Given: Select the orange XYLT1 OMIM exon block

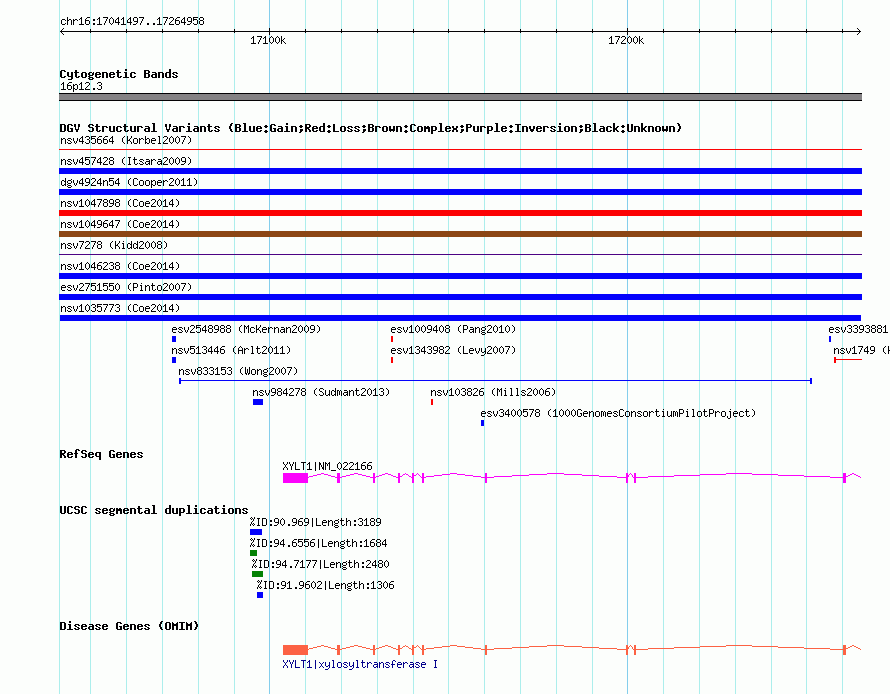Looking at the screenshot, I should pos(296,650).
